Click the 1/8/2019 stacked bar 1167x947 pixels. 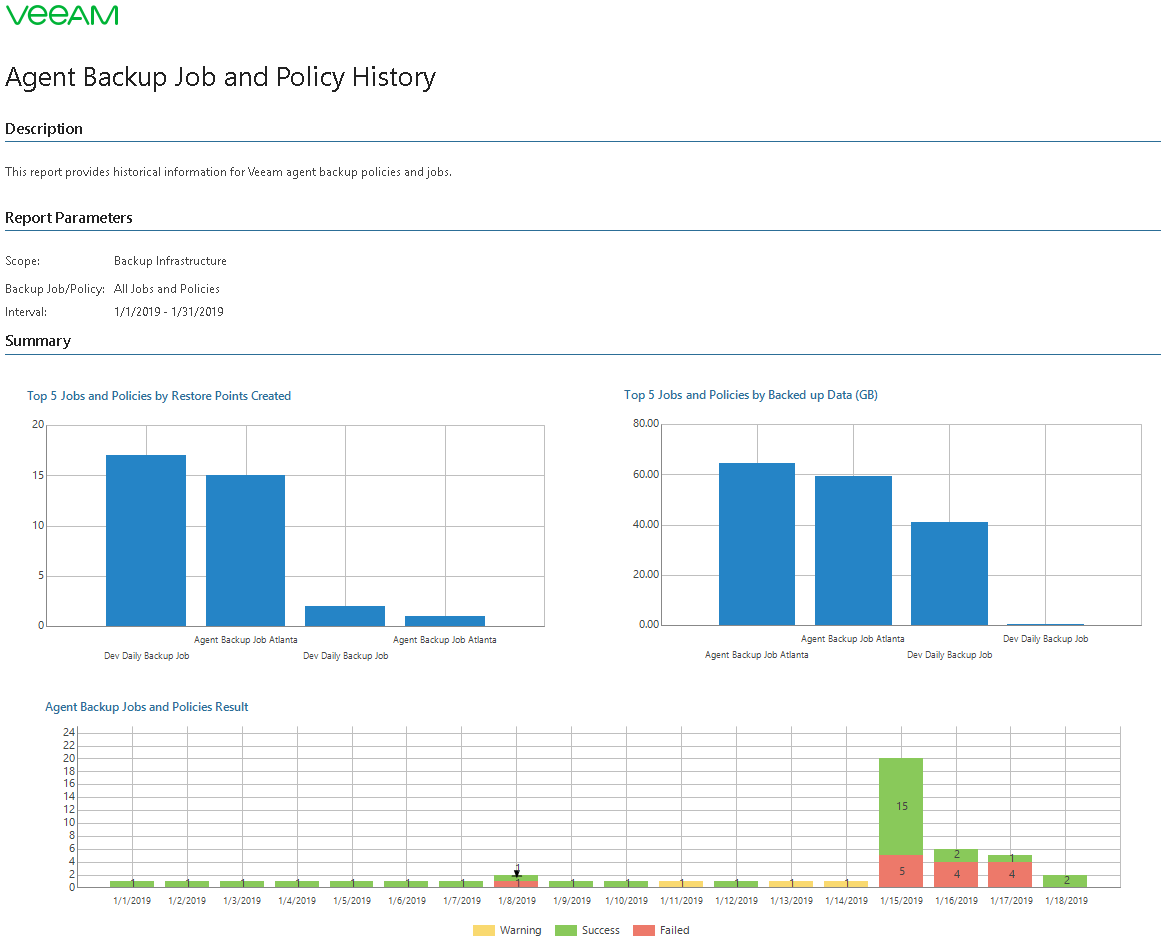[x=517, y=881]
